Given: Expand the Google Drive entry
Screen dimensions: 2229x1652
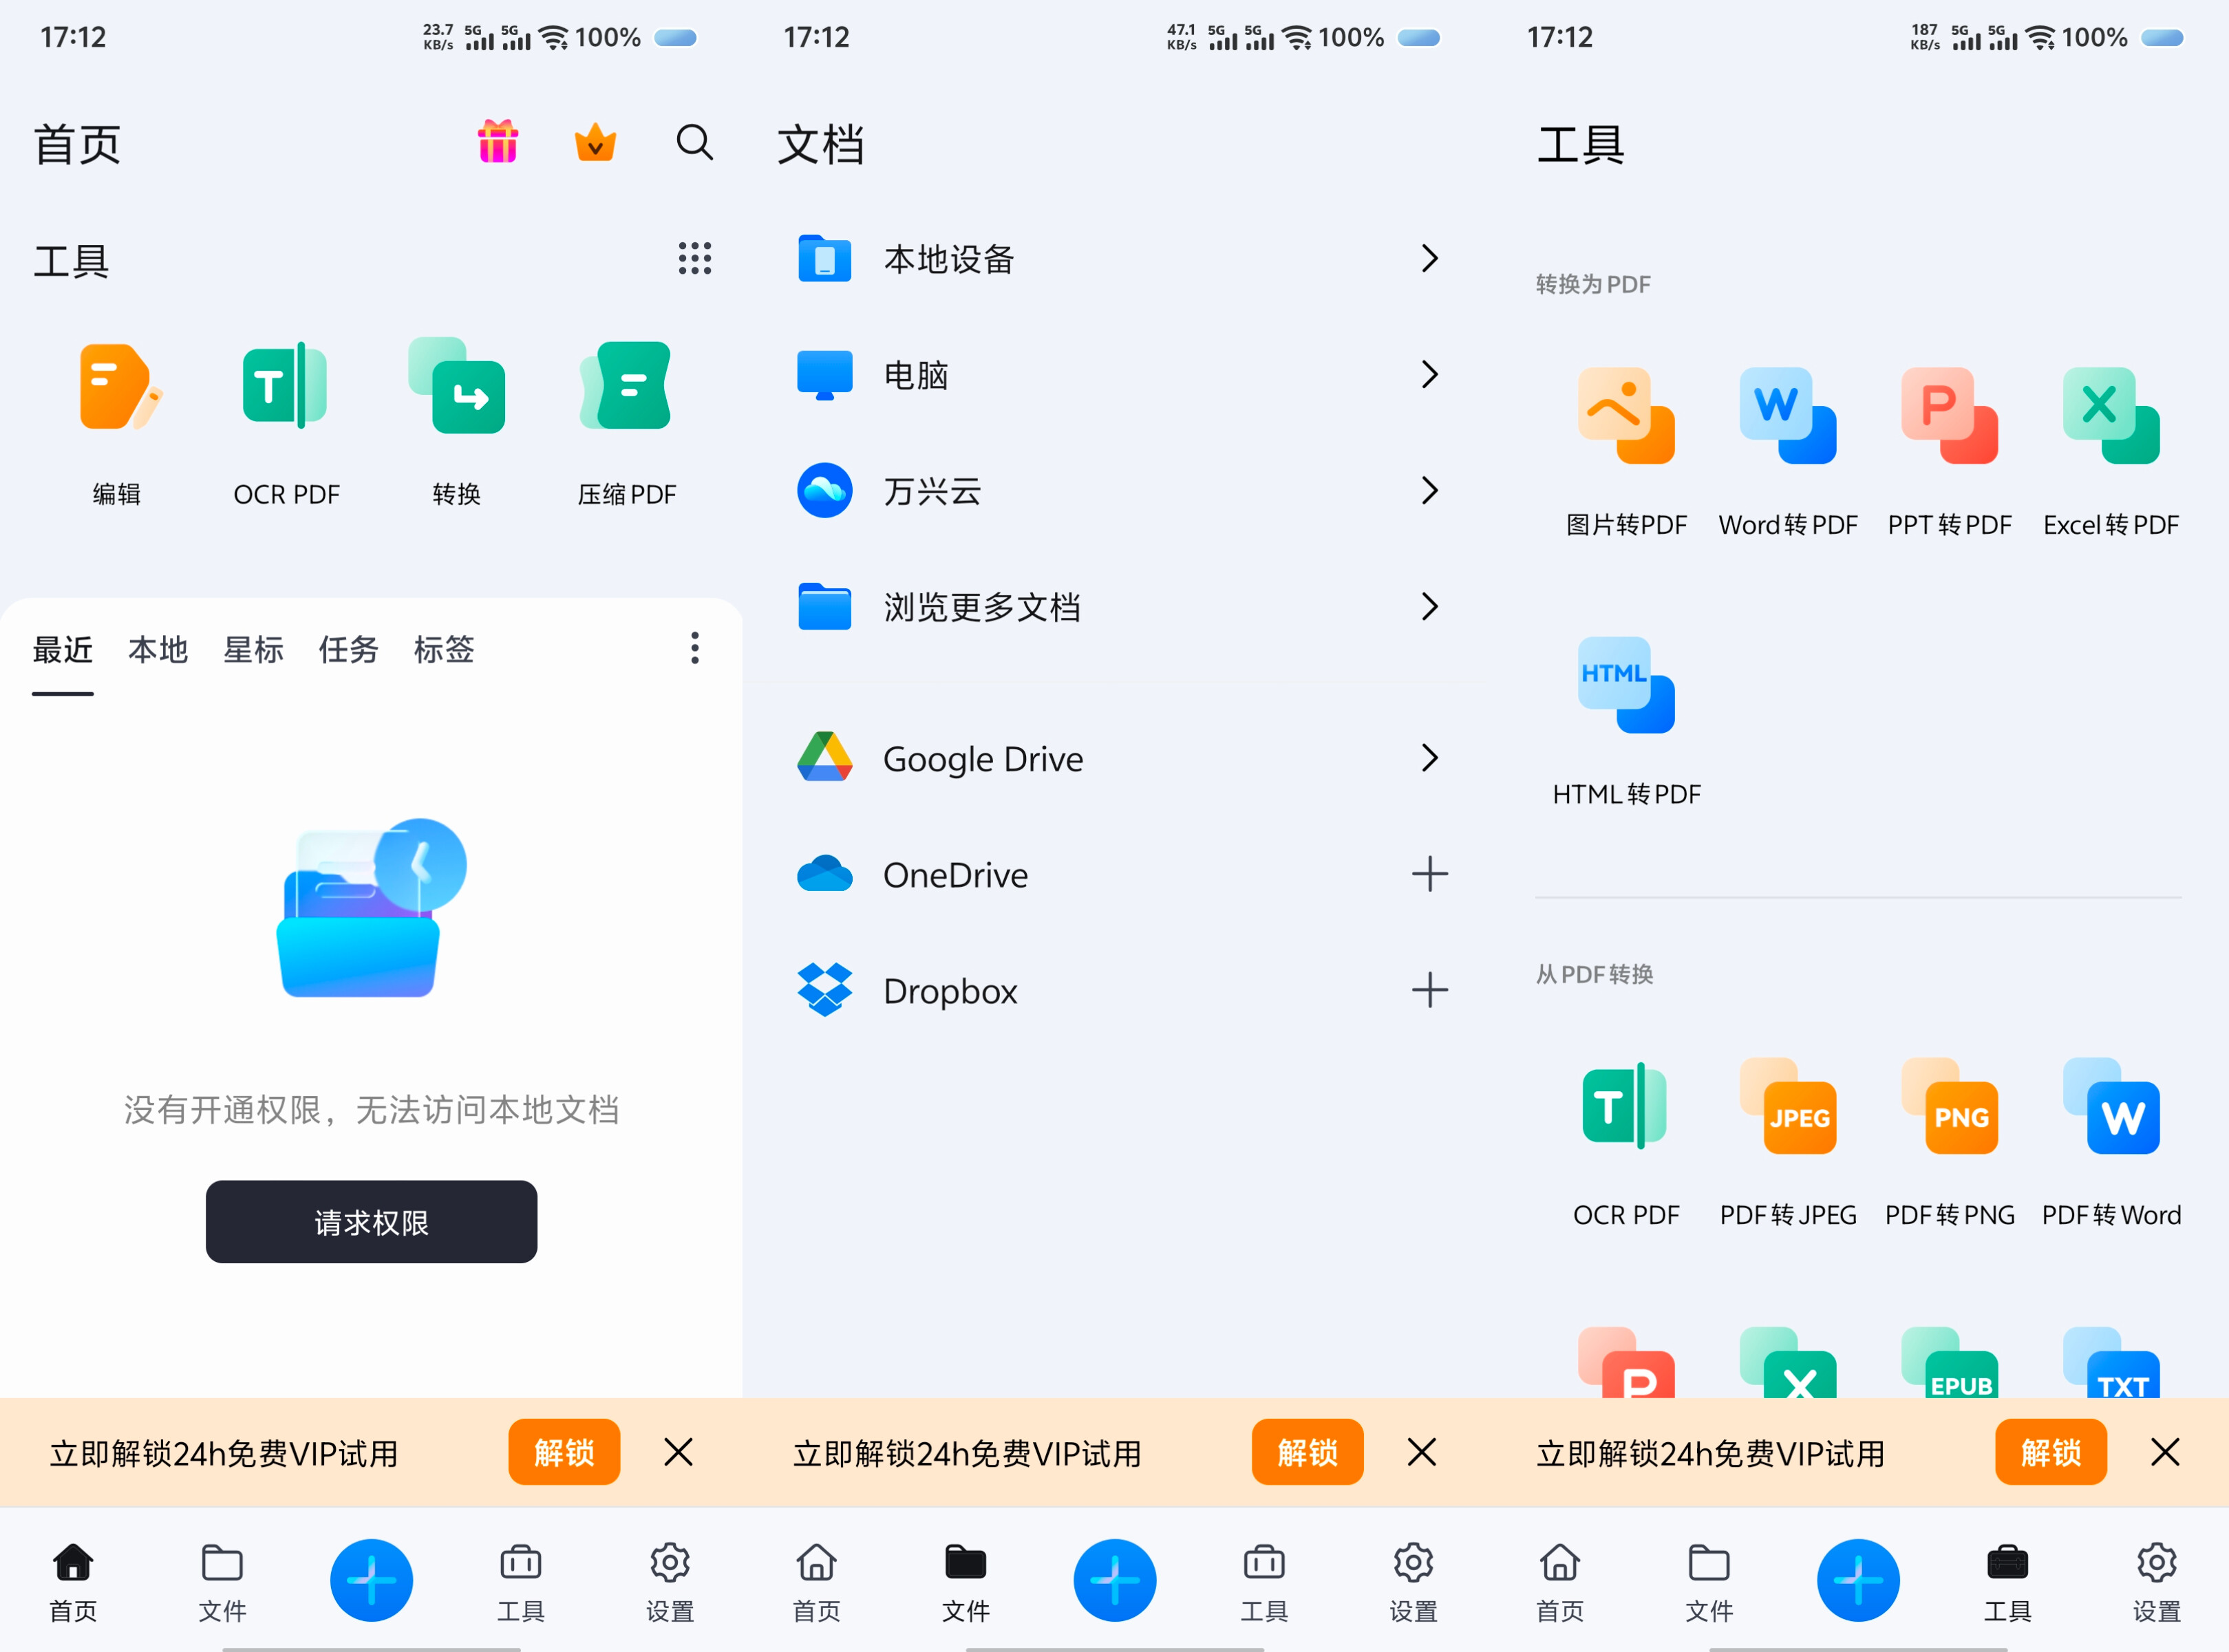Looking at the screenshot, I should 1430,758.
